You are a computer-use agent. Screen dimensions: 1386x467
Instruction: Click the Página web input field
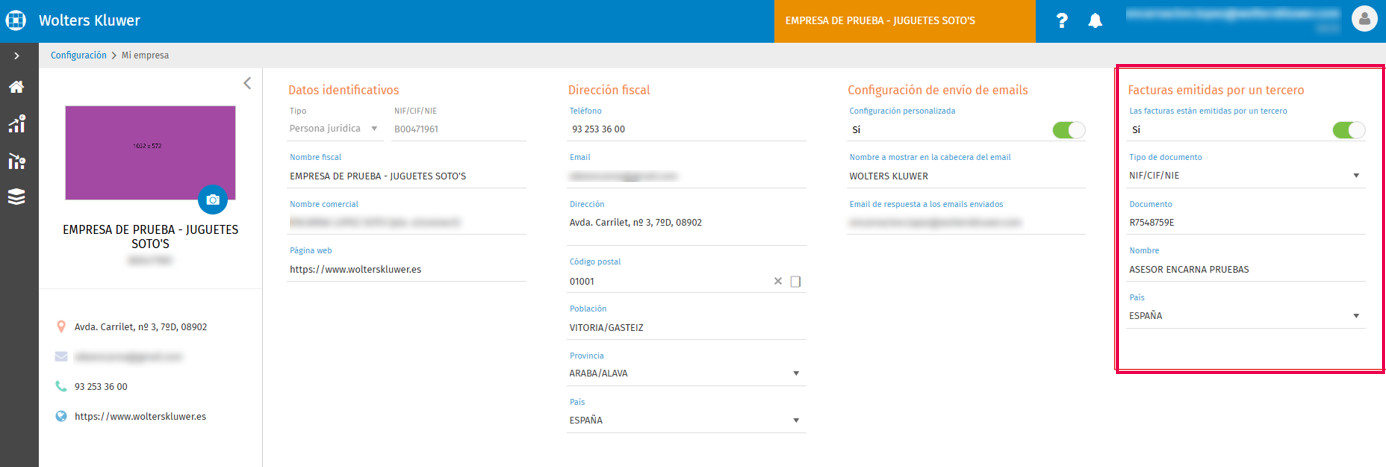coord(406,269)
